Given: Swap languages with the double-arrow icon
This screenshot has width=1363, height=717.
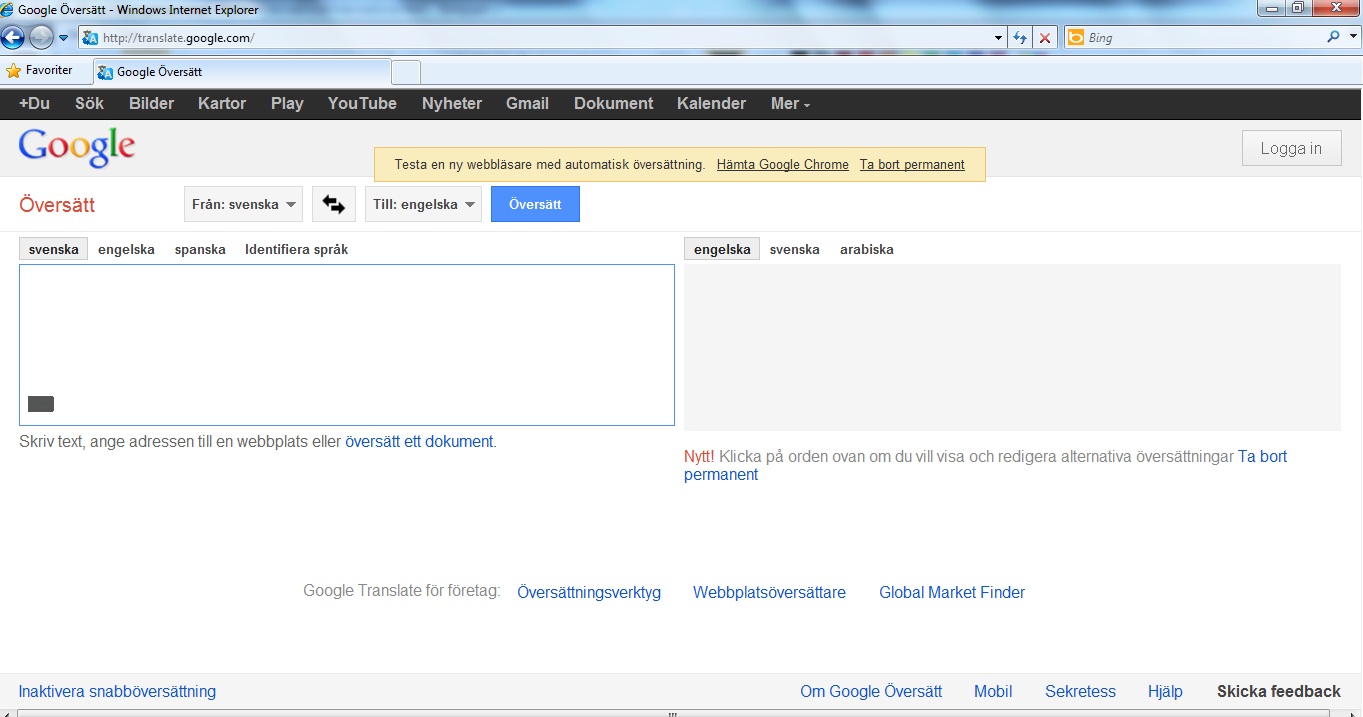Looking at the screenshot, I should [333, 204].
